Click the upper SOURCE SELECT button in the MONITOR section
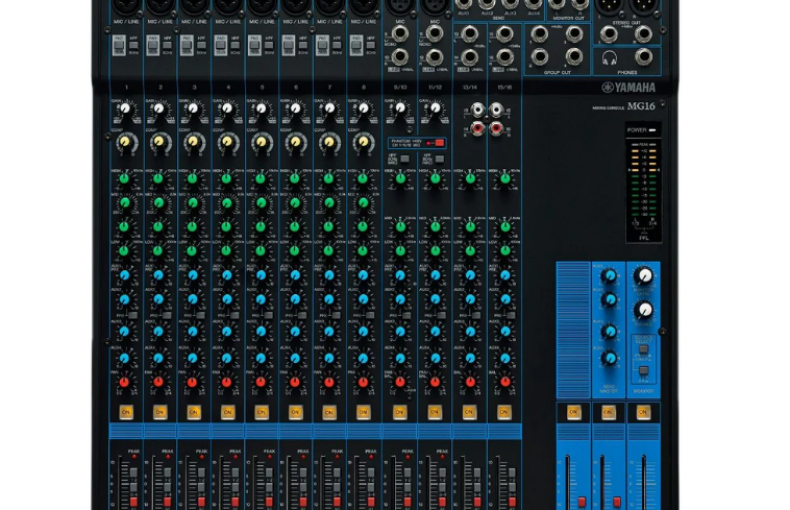Screen dimensions: 790x510 643,349
